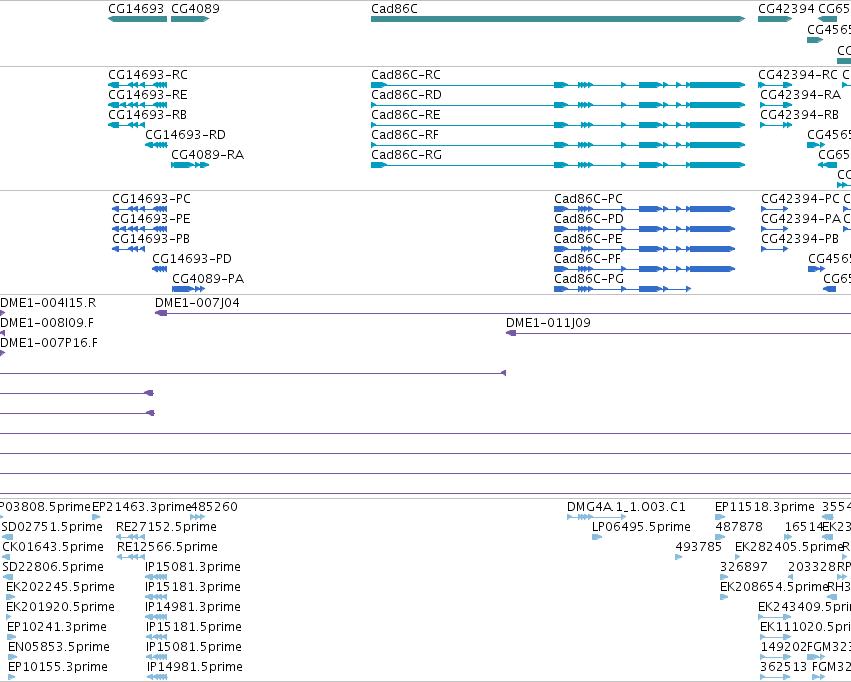The height and width of the screenshot is (682, 851).
Task: Click EST label EP21463.3prime
Action: point(142,507)
